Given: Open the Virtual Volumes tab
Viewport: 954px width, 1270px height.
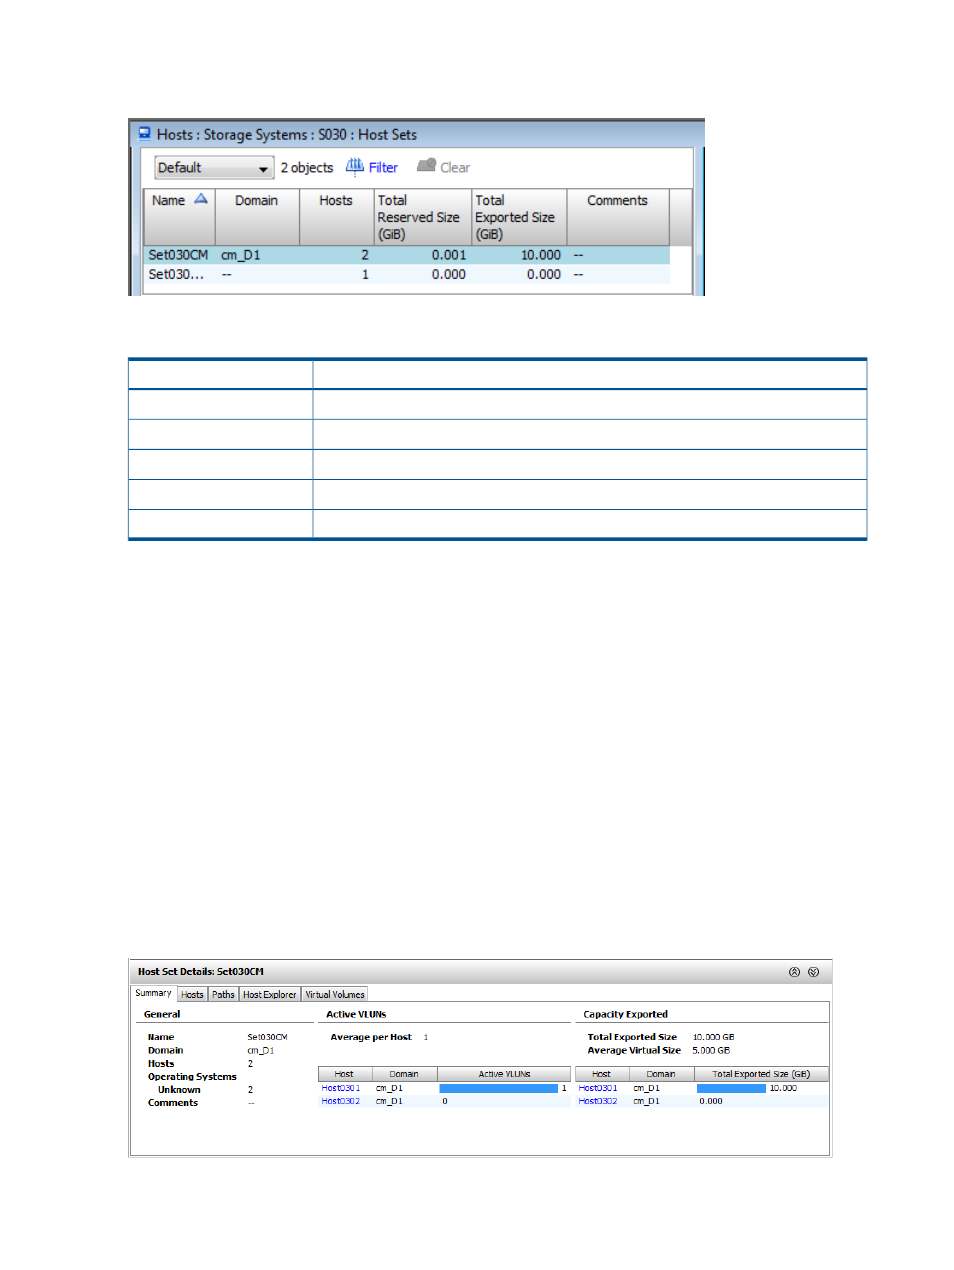Looking at the screenshot, I should (334, 994).
